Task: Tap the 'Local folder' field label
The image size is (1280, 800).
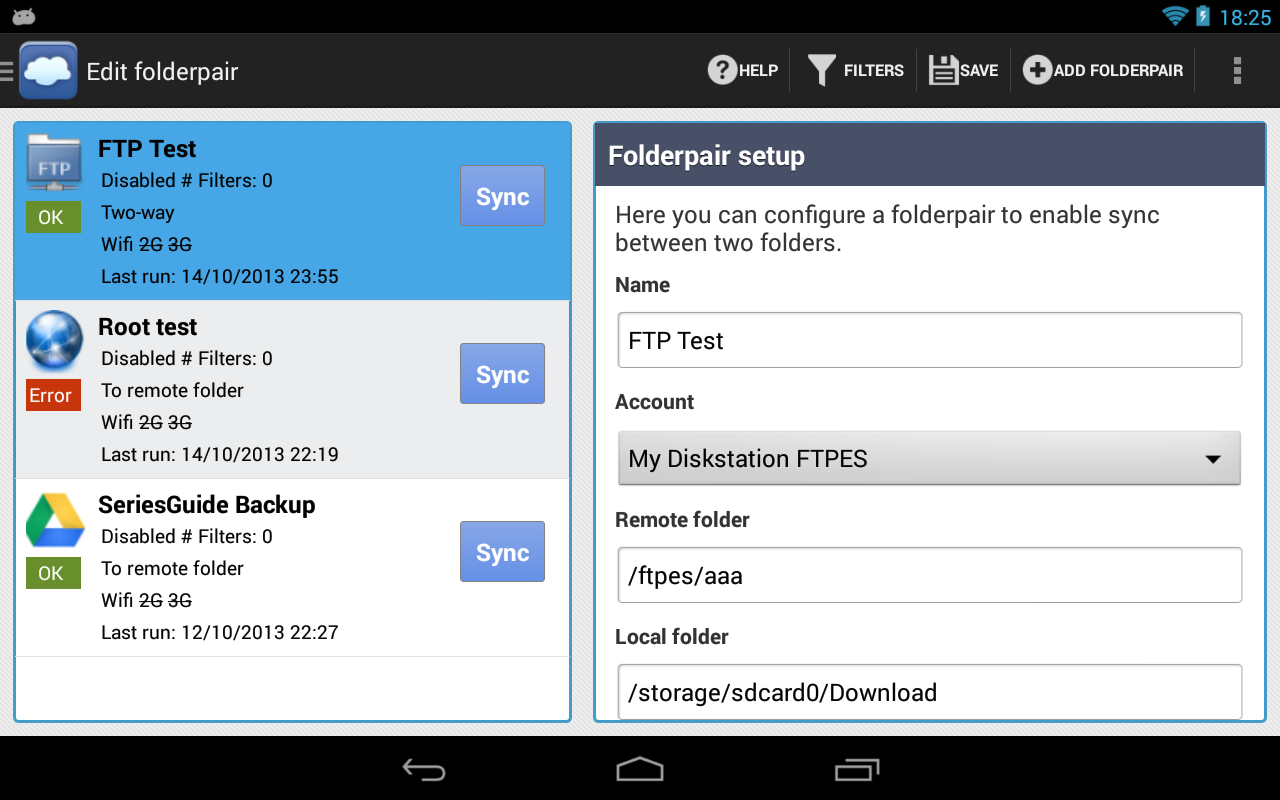Action: 672,637
